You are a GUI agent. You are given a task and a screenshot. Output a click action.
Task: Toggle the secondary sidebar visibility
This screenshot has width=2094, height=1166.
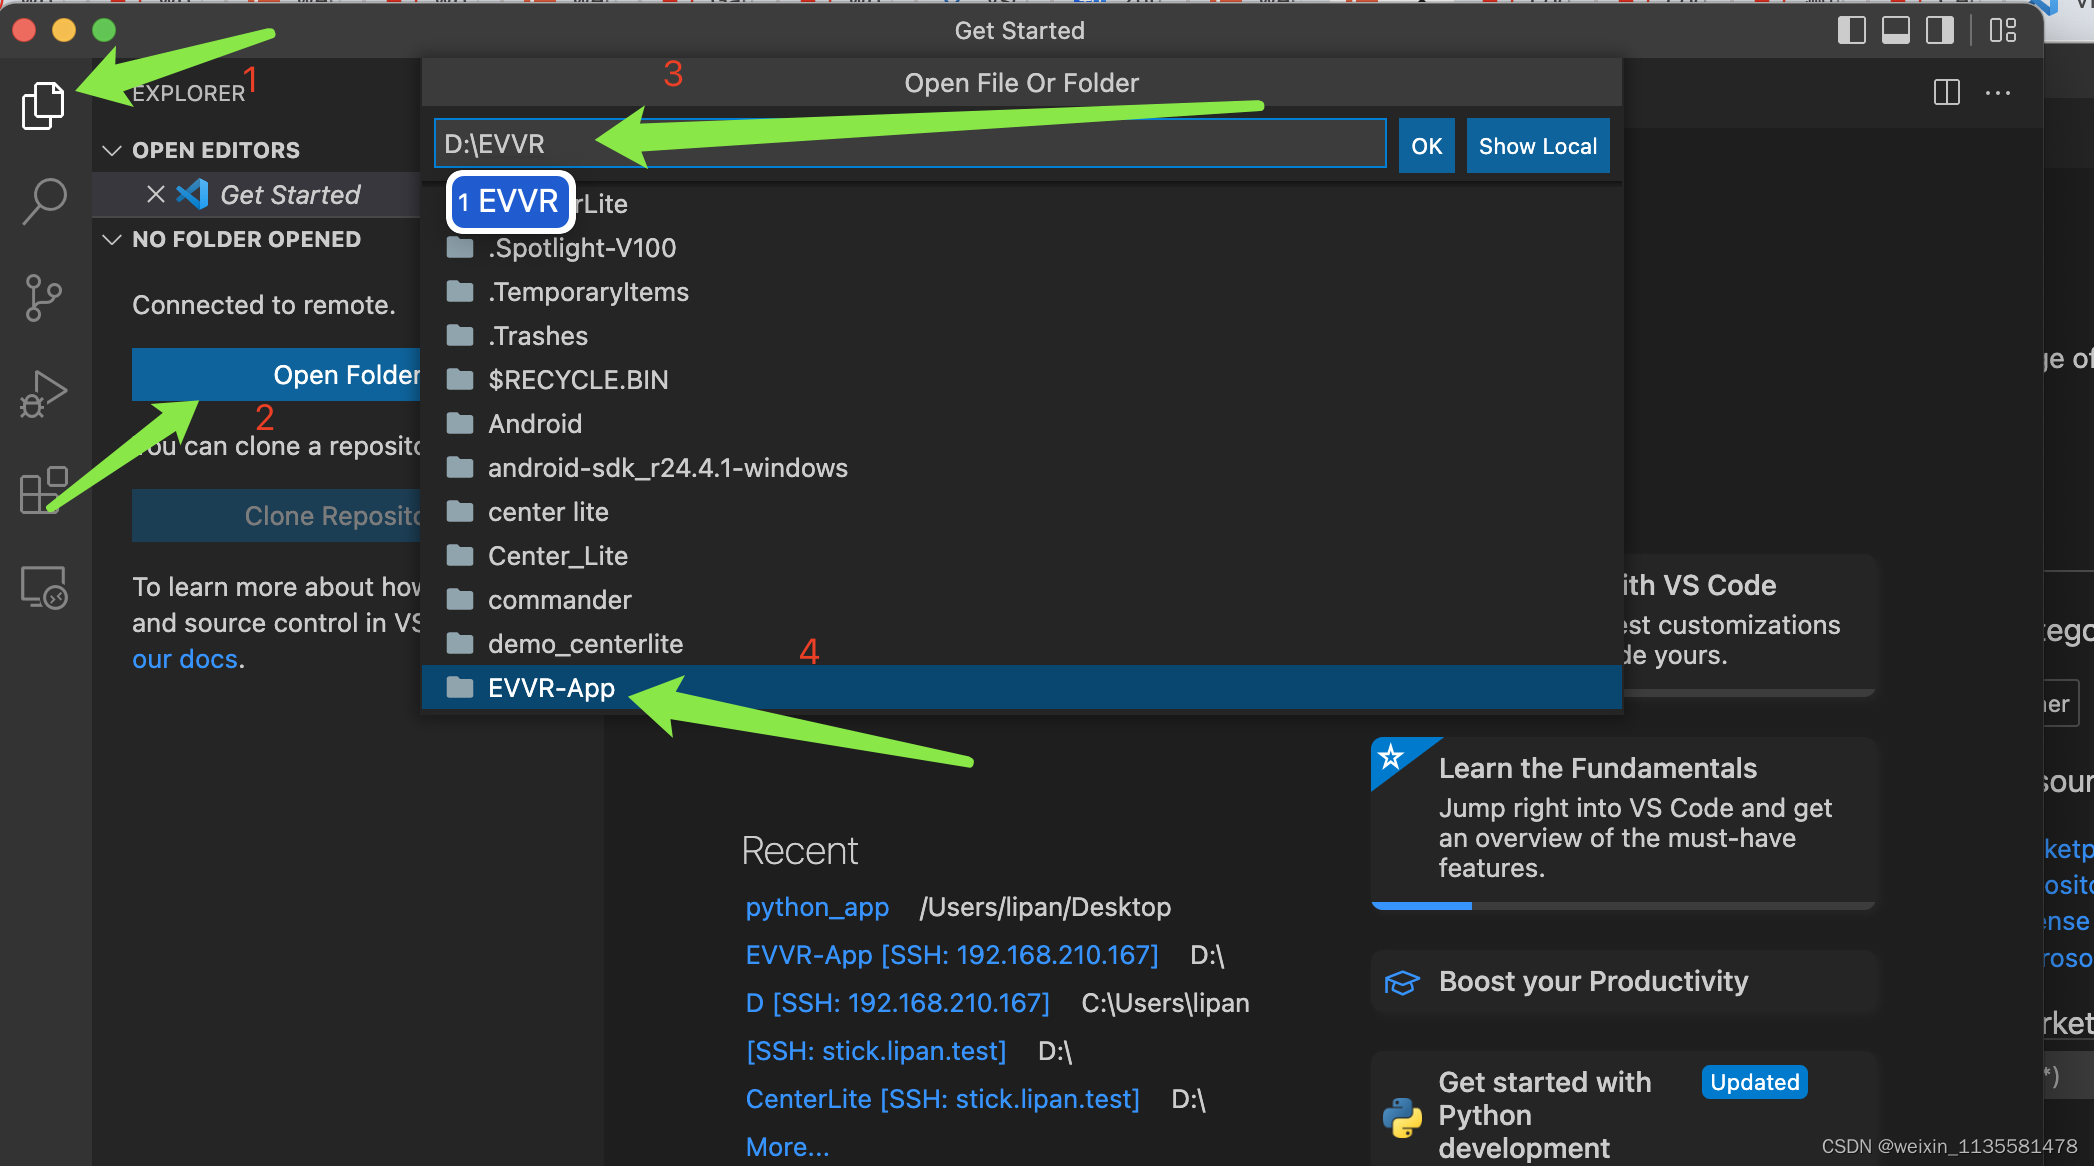(x=1940, y=30)
